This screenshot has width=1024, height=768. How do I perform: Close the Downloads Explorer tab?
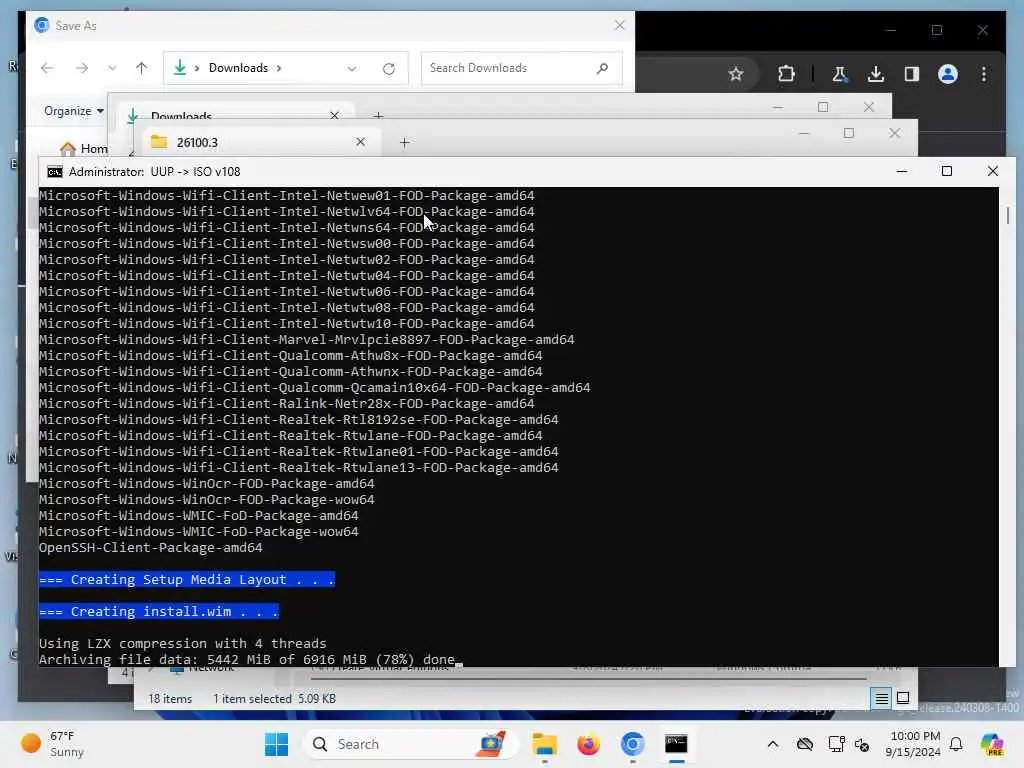coord(334,116)
